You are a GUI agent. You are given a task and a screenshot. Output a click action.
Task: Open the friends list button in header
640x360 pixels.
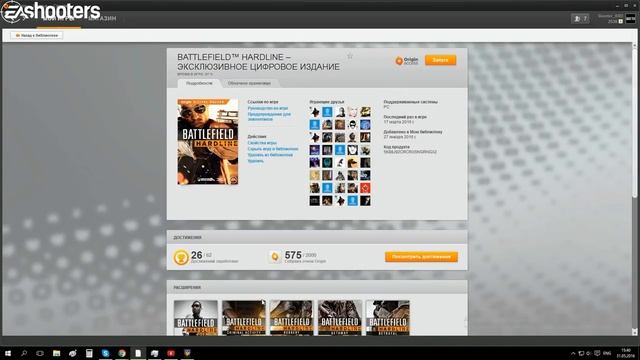click(580, 19)
